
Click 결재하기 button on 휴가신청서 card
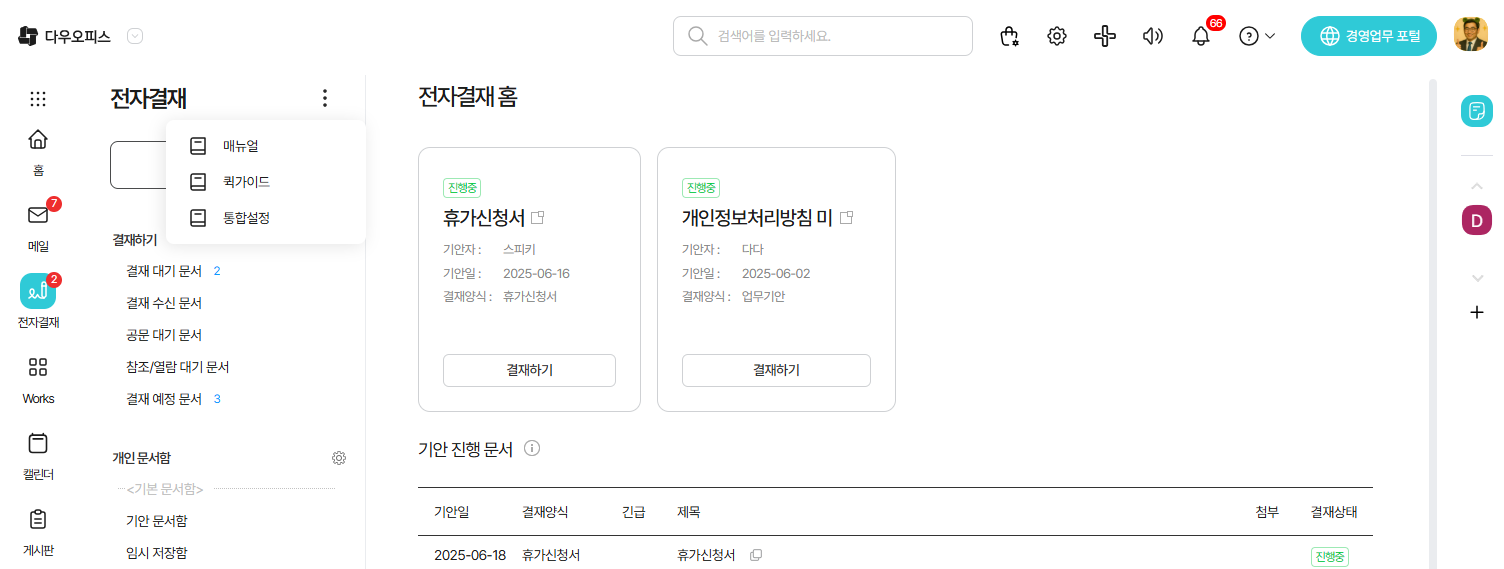click(529, 370)
